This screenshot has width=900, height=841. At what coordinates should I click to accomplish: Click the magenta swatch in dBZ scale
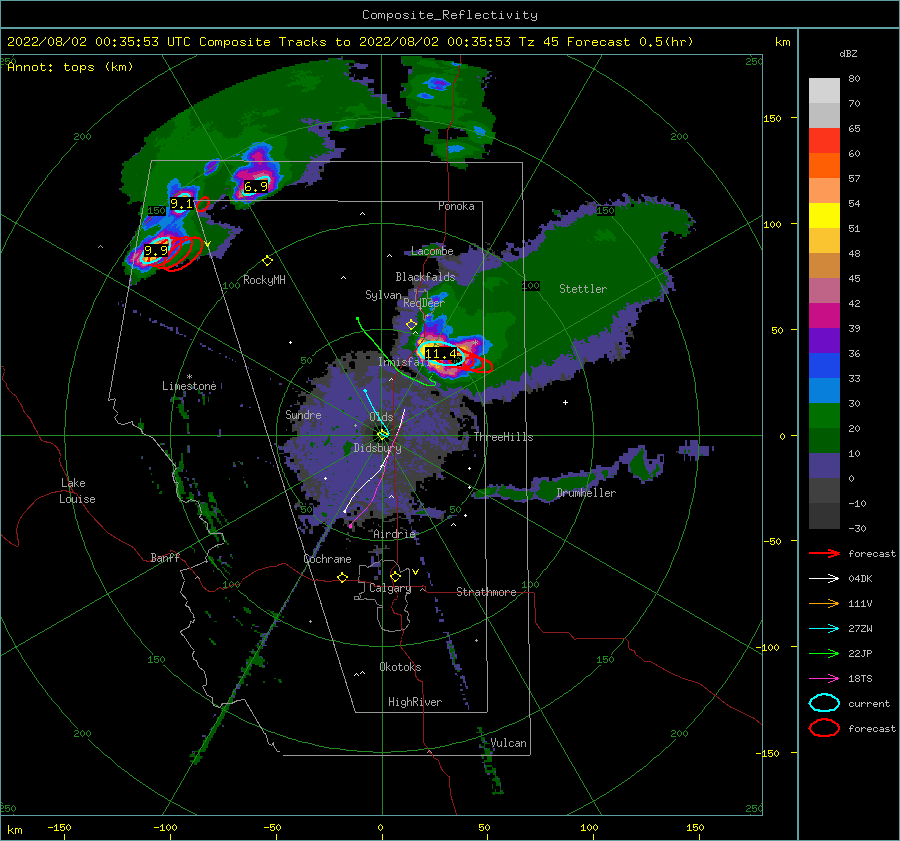point(824,315)
